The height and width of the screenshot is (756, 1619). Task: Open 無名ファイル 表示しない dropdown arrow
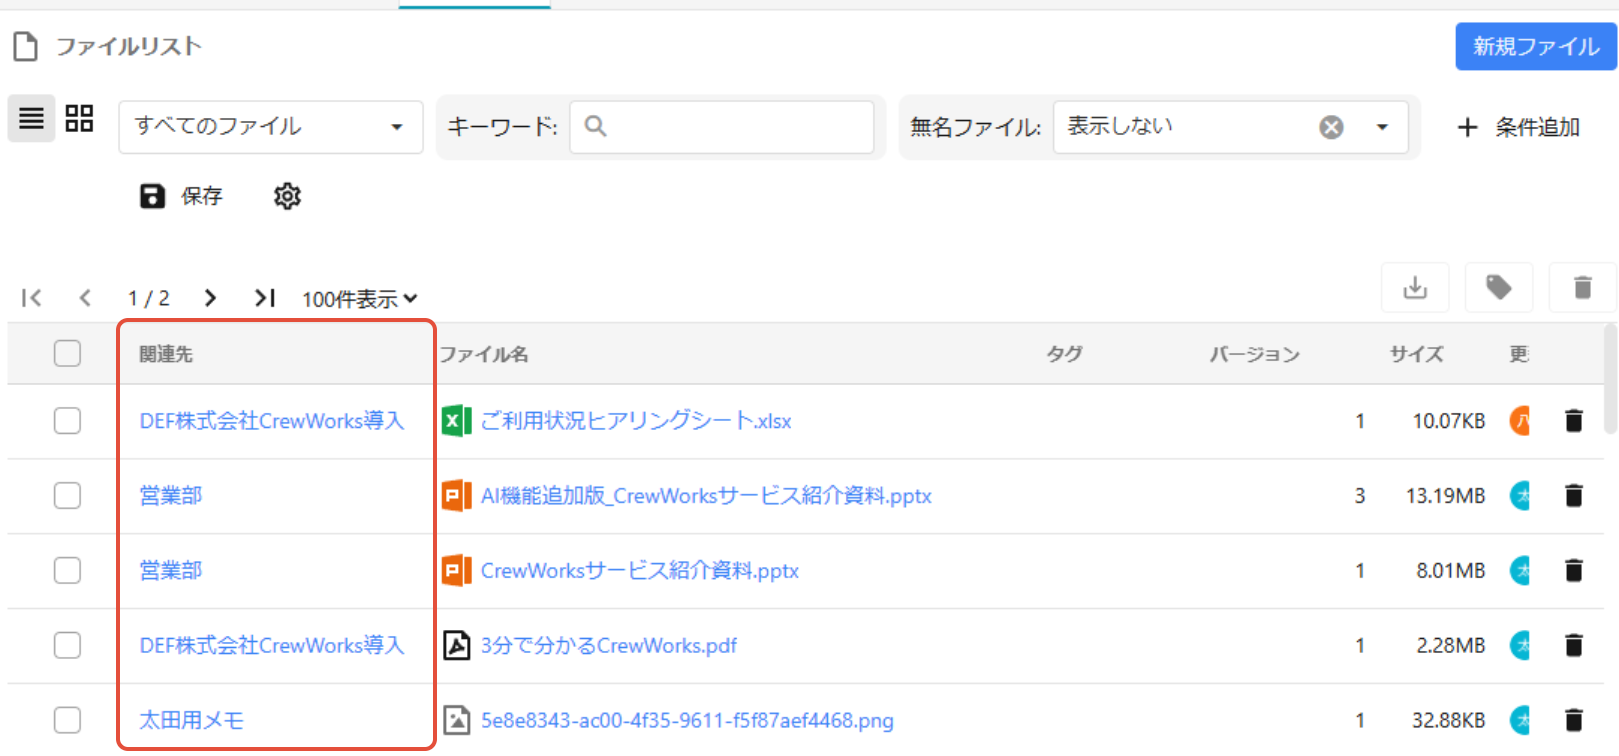pyautogui.click(x=1382, y=127)
